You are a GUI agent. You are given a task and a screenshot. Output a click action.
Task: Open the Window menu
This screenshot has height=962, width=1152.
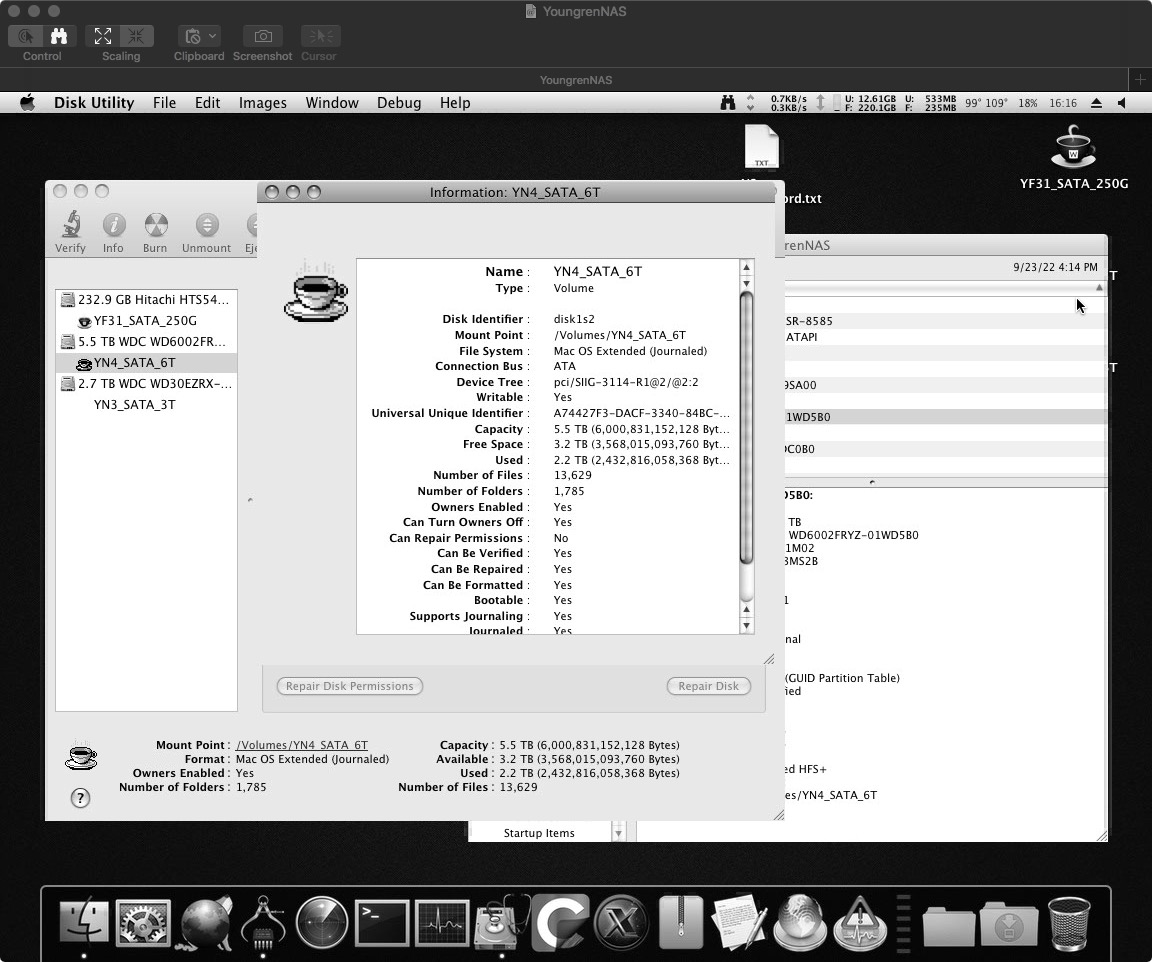coord(332,103)
